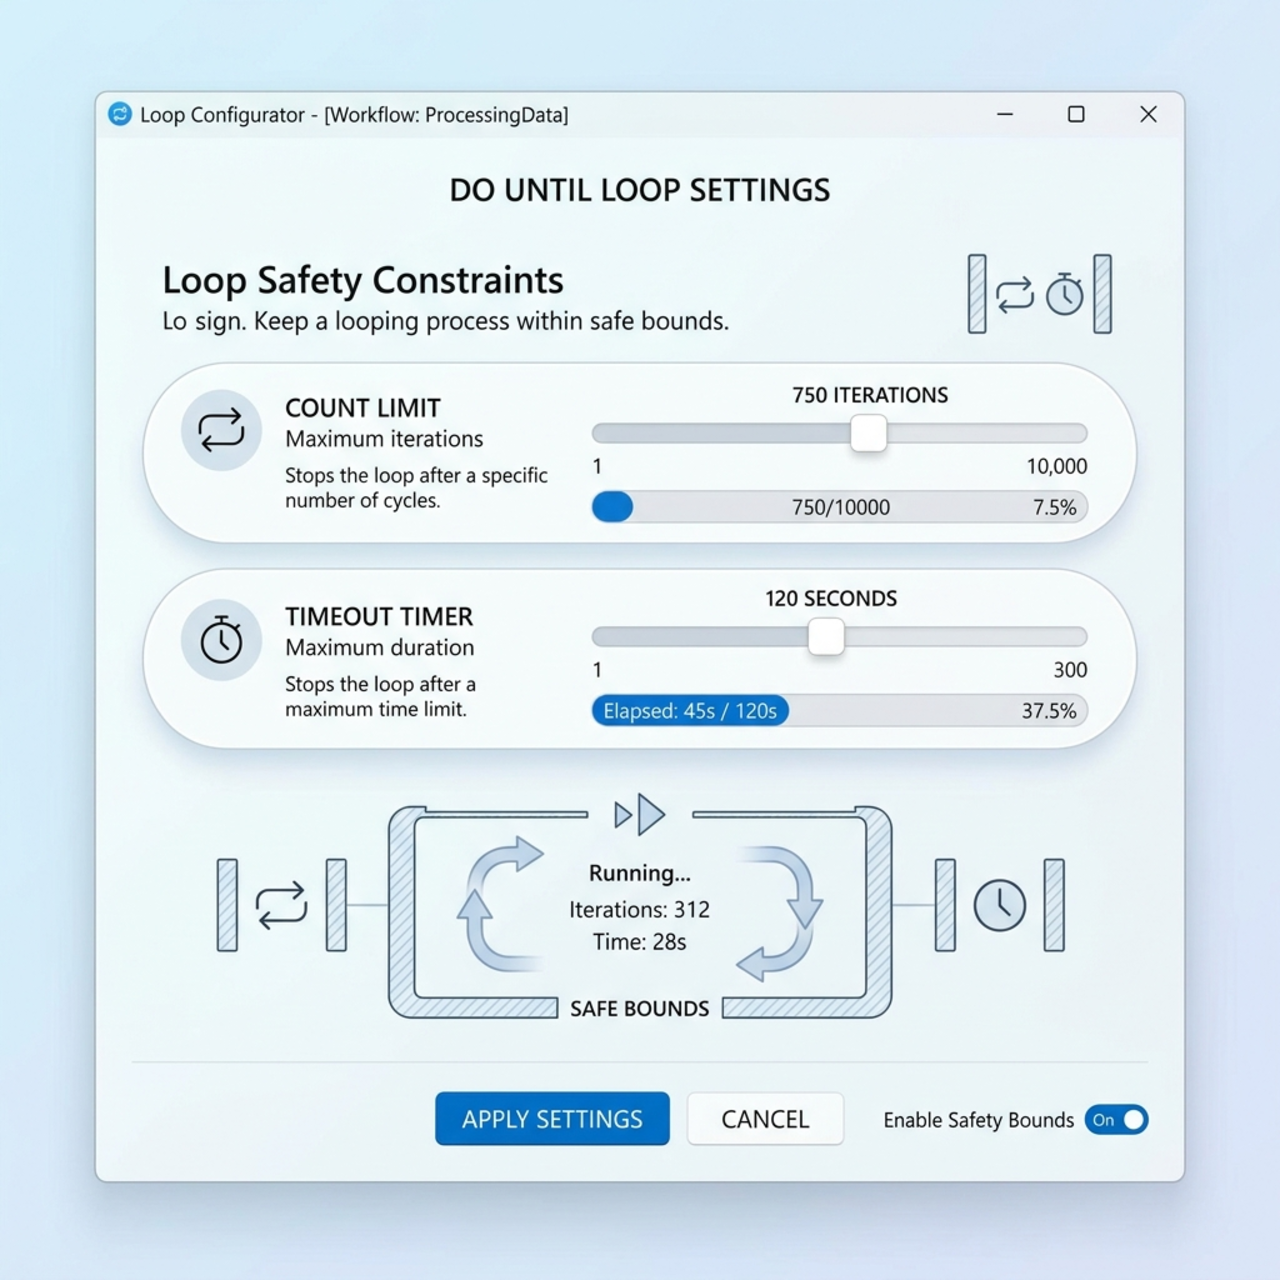The height and width of the screenshot is (1280, 1280).
Task: Click the 120 seconds timeout slider handle
Action: pyautogui.click(x=826, y=637)
